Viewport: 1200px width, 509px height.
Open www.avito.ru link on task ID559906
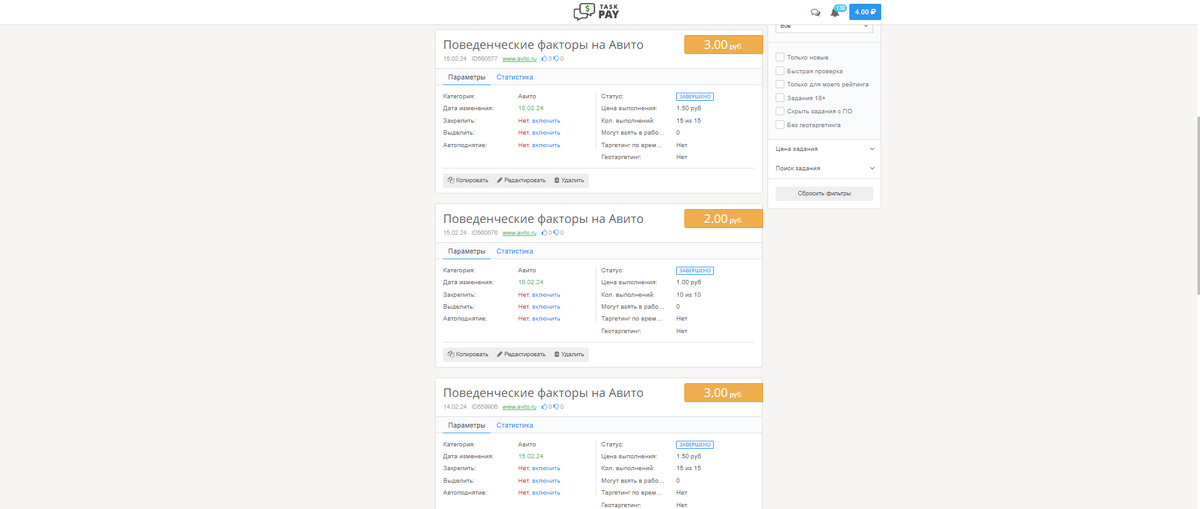519,407
